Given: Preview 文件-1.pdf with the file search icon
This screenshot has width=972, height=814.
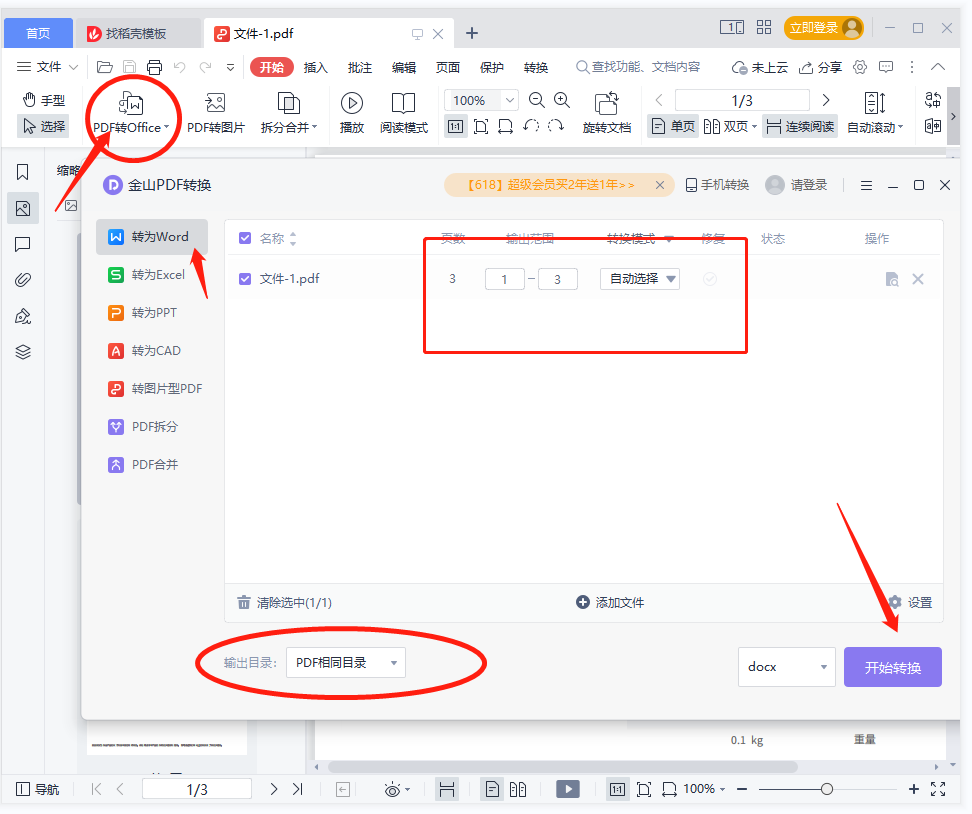Looking at the screenshot, I should click(892, 279).
